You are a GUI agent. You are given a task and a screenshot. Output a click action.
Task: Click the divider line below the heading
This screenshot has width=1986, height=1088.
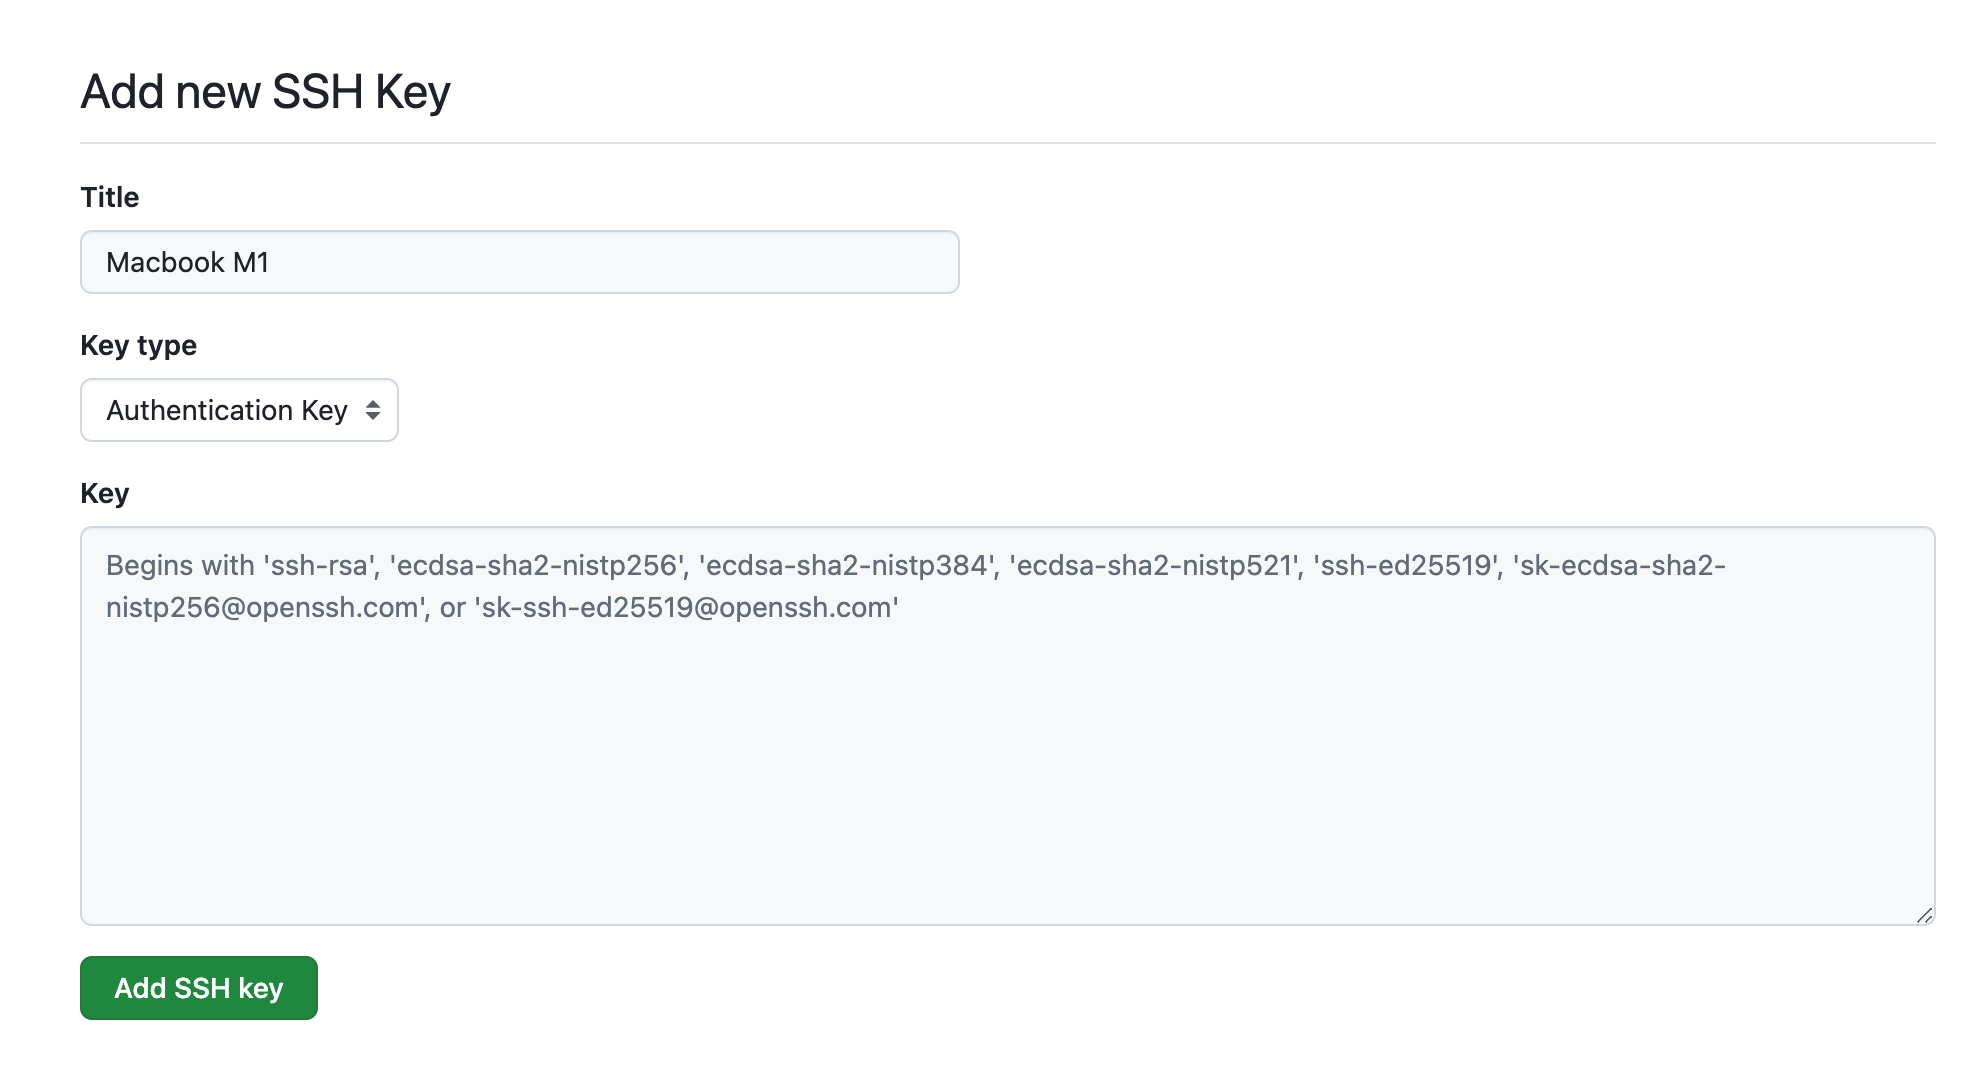click(1008, 143)
